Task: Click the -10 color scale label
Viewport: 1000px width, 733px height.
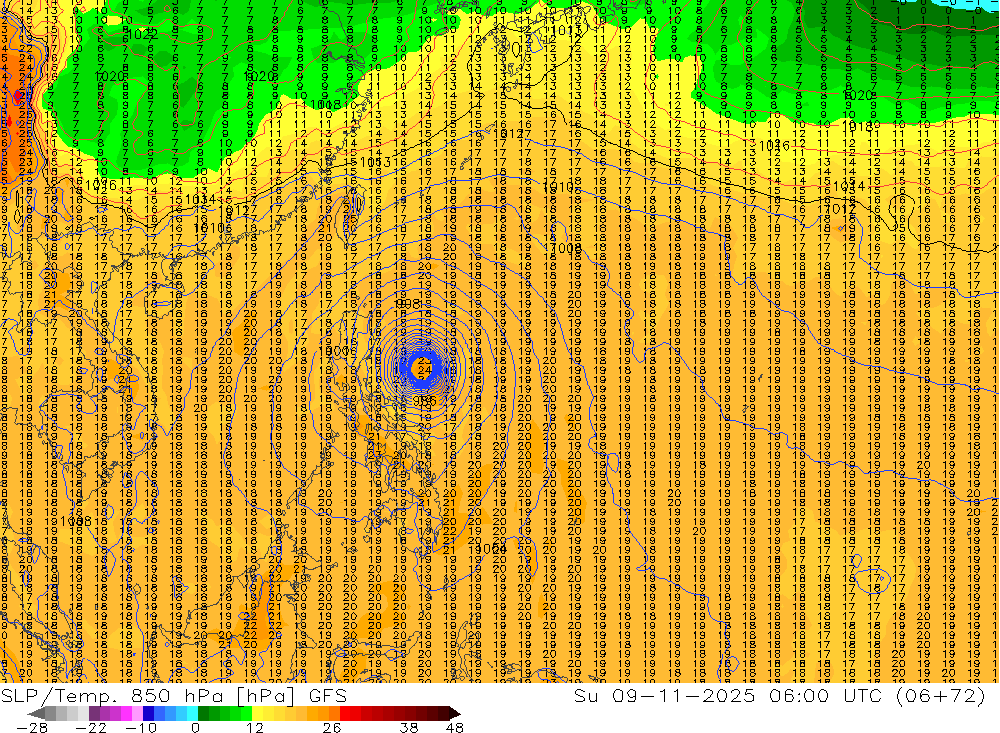Action: click(x=141, y=727)
